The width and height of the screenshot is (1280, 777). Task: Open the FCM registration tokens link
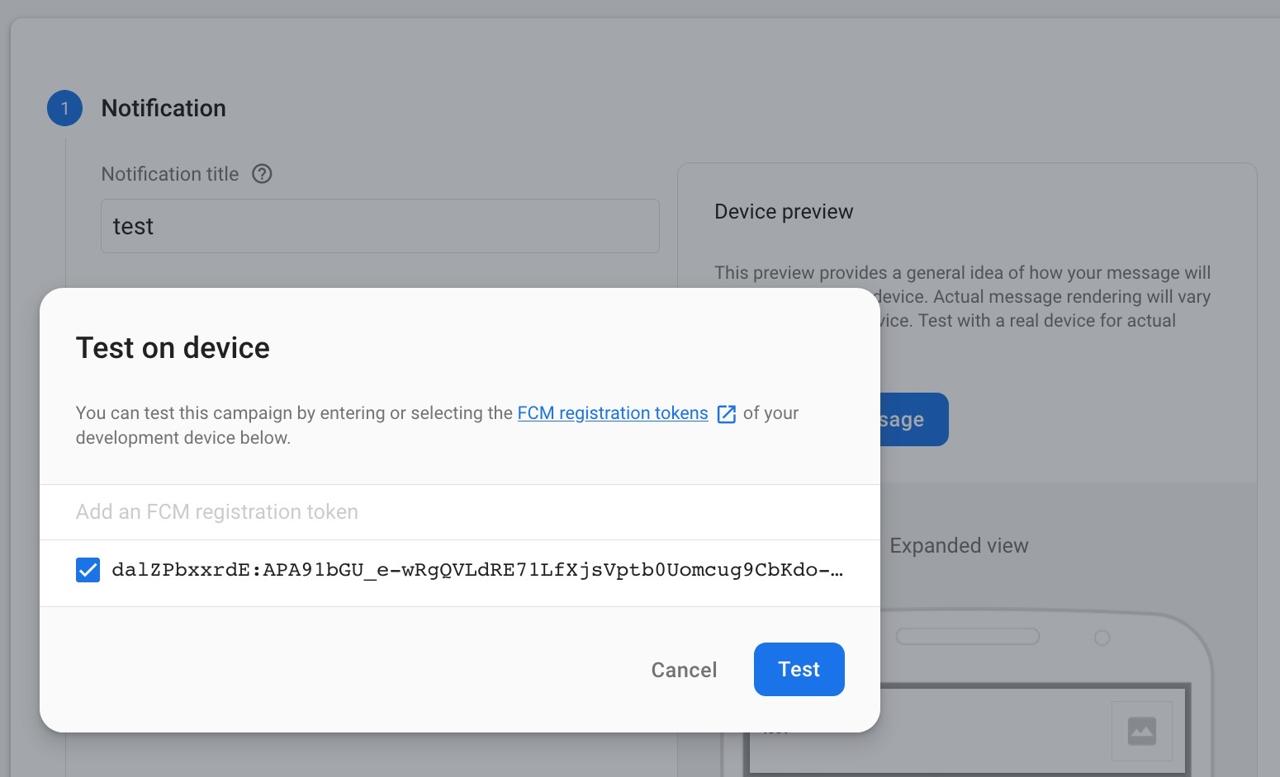tap(612, 413)
